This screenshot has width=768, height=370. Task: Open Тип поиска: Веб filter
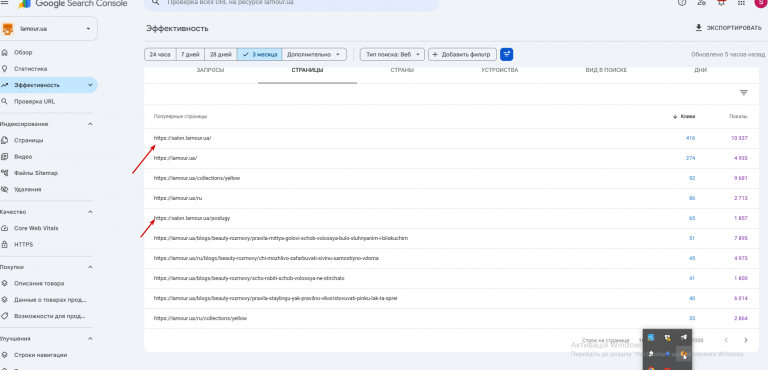pyautogui.click(x=392, y=54)
